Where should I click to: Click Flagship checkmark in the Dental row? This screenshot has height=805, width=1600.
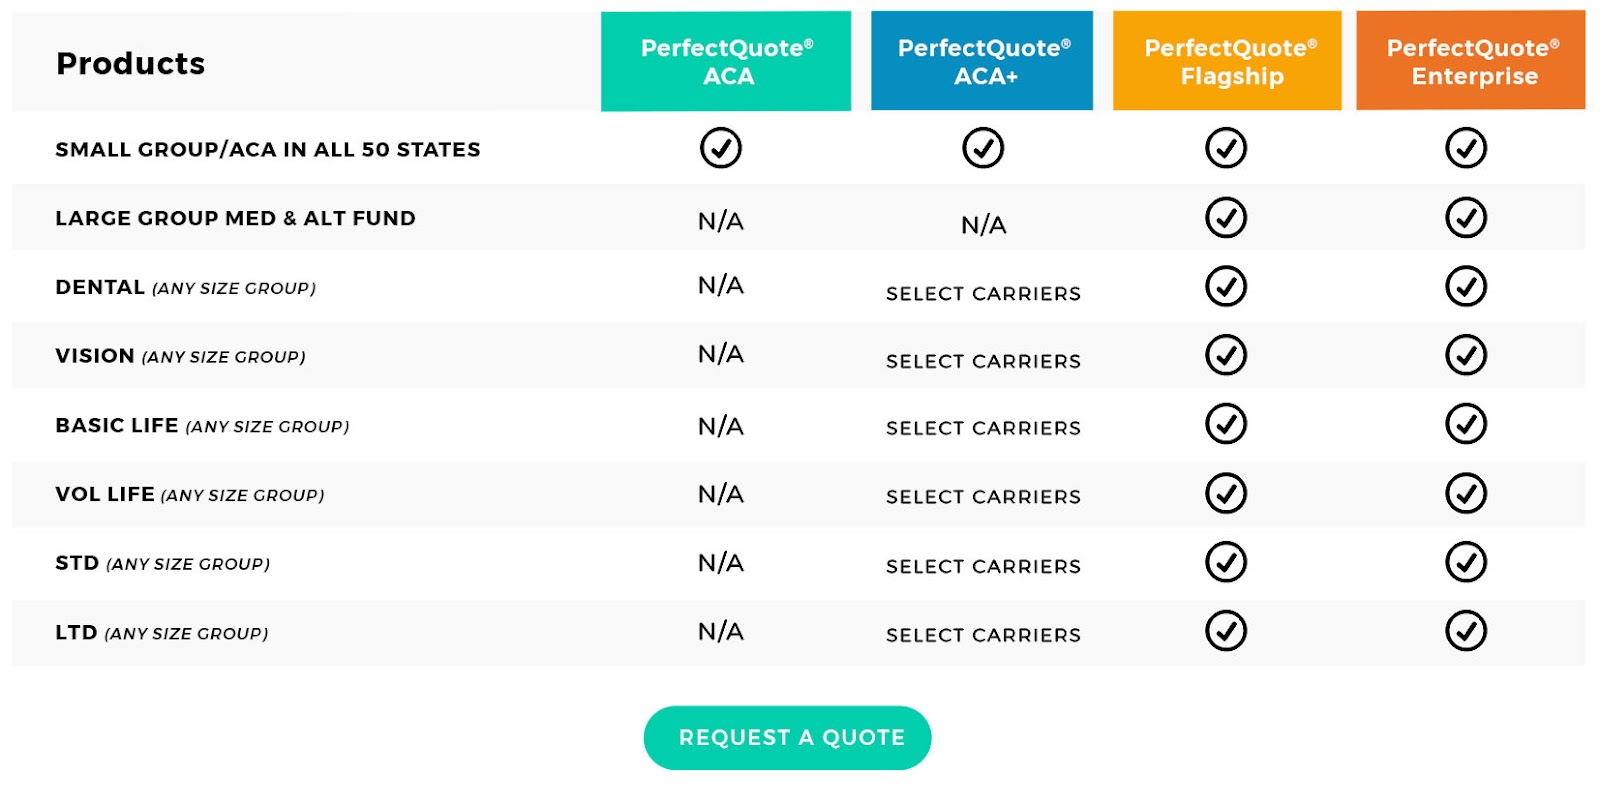1226,287
